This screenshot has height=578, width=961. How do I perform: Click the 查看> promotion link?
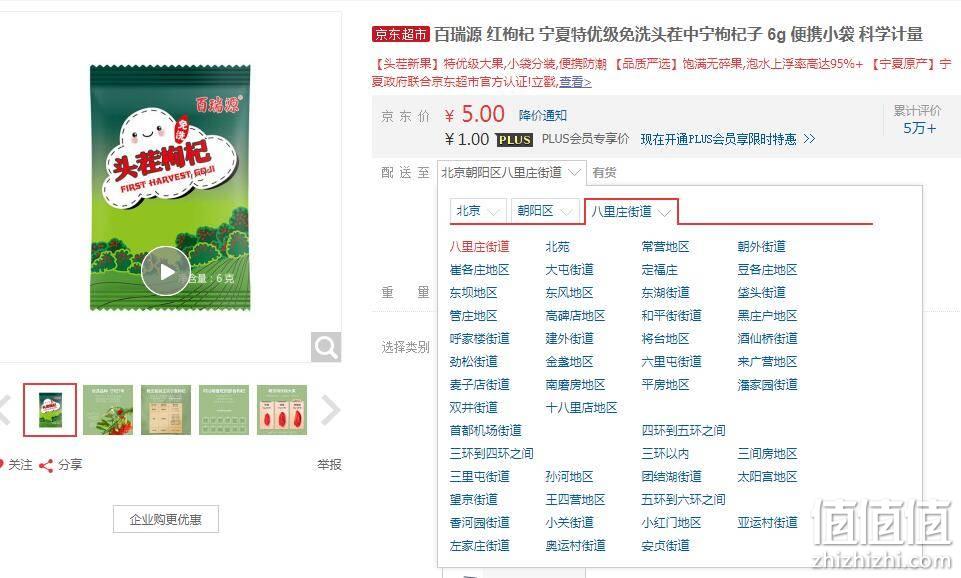pyautogui.click(x=575, y=82)
